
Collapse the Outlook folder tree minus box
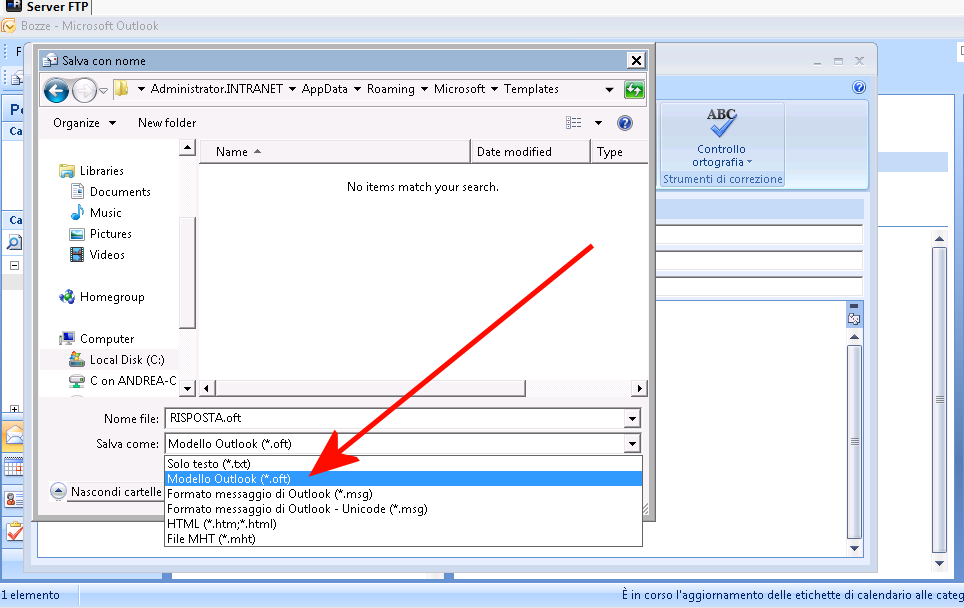coord(14,266)
